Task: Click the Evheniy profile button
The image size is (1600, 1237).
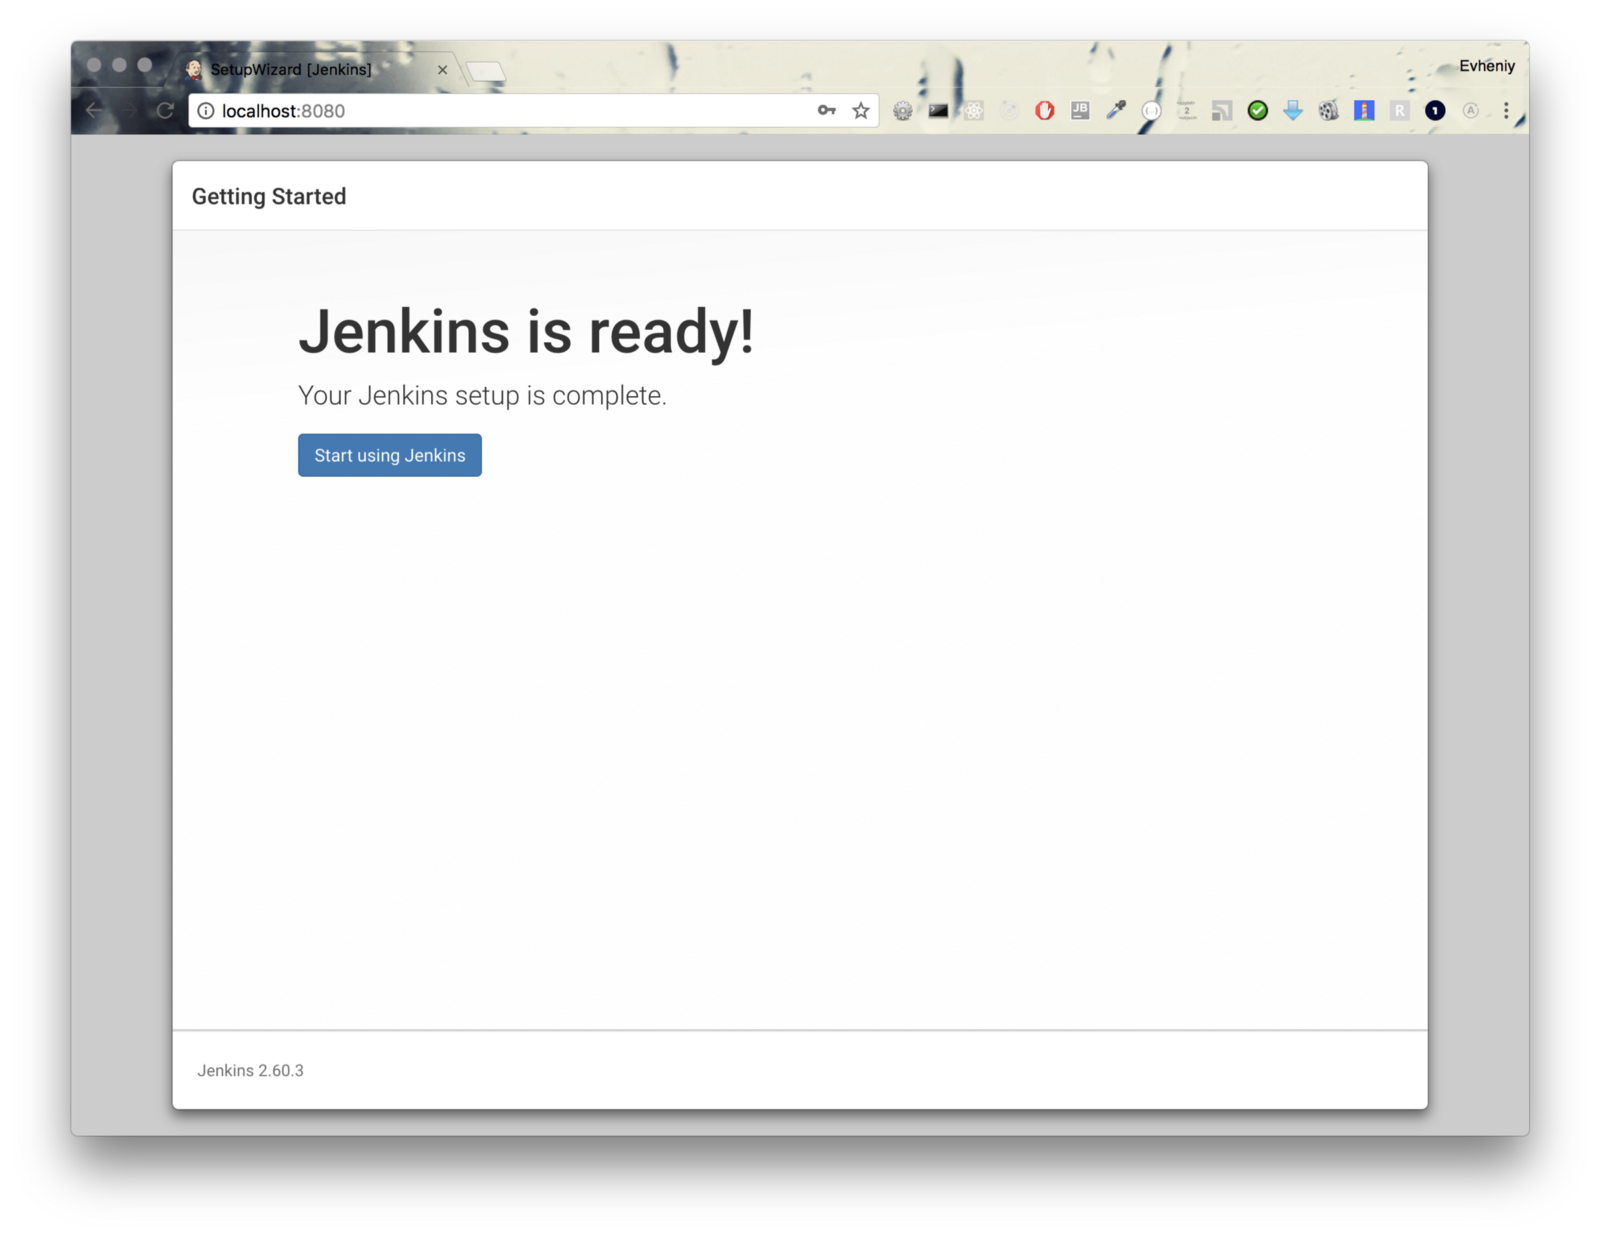Action: click(1487, 66)
